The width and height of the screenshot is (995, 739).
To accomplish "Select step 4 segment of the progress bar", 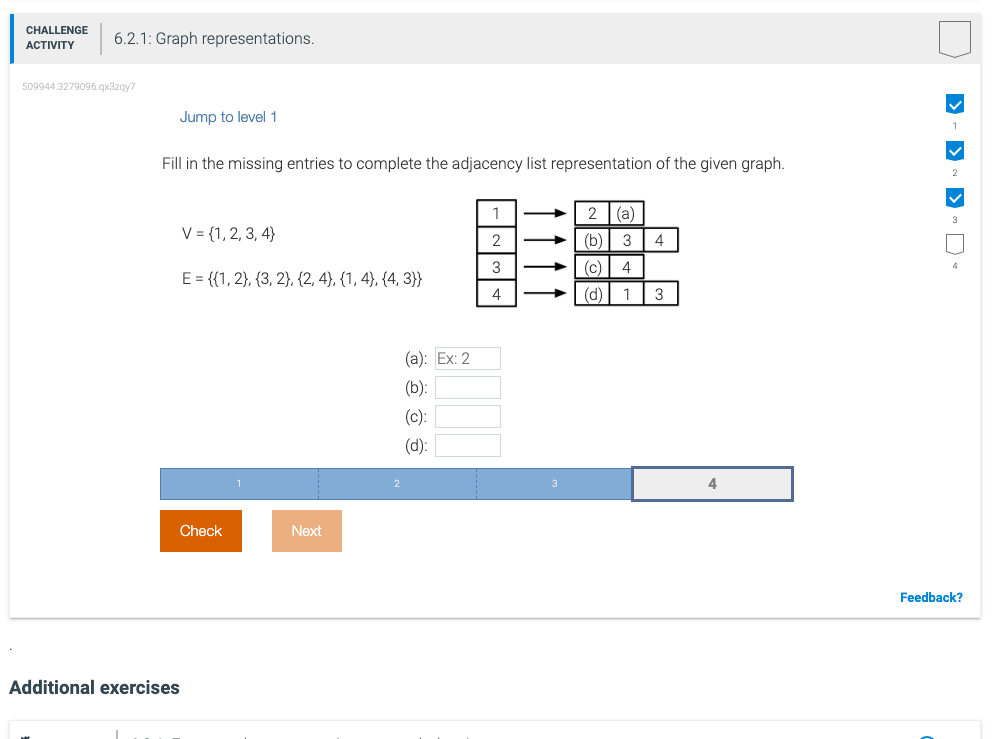I will click(x=711, y=483).
